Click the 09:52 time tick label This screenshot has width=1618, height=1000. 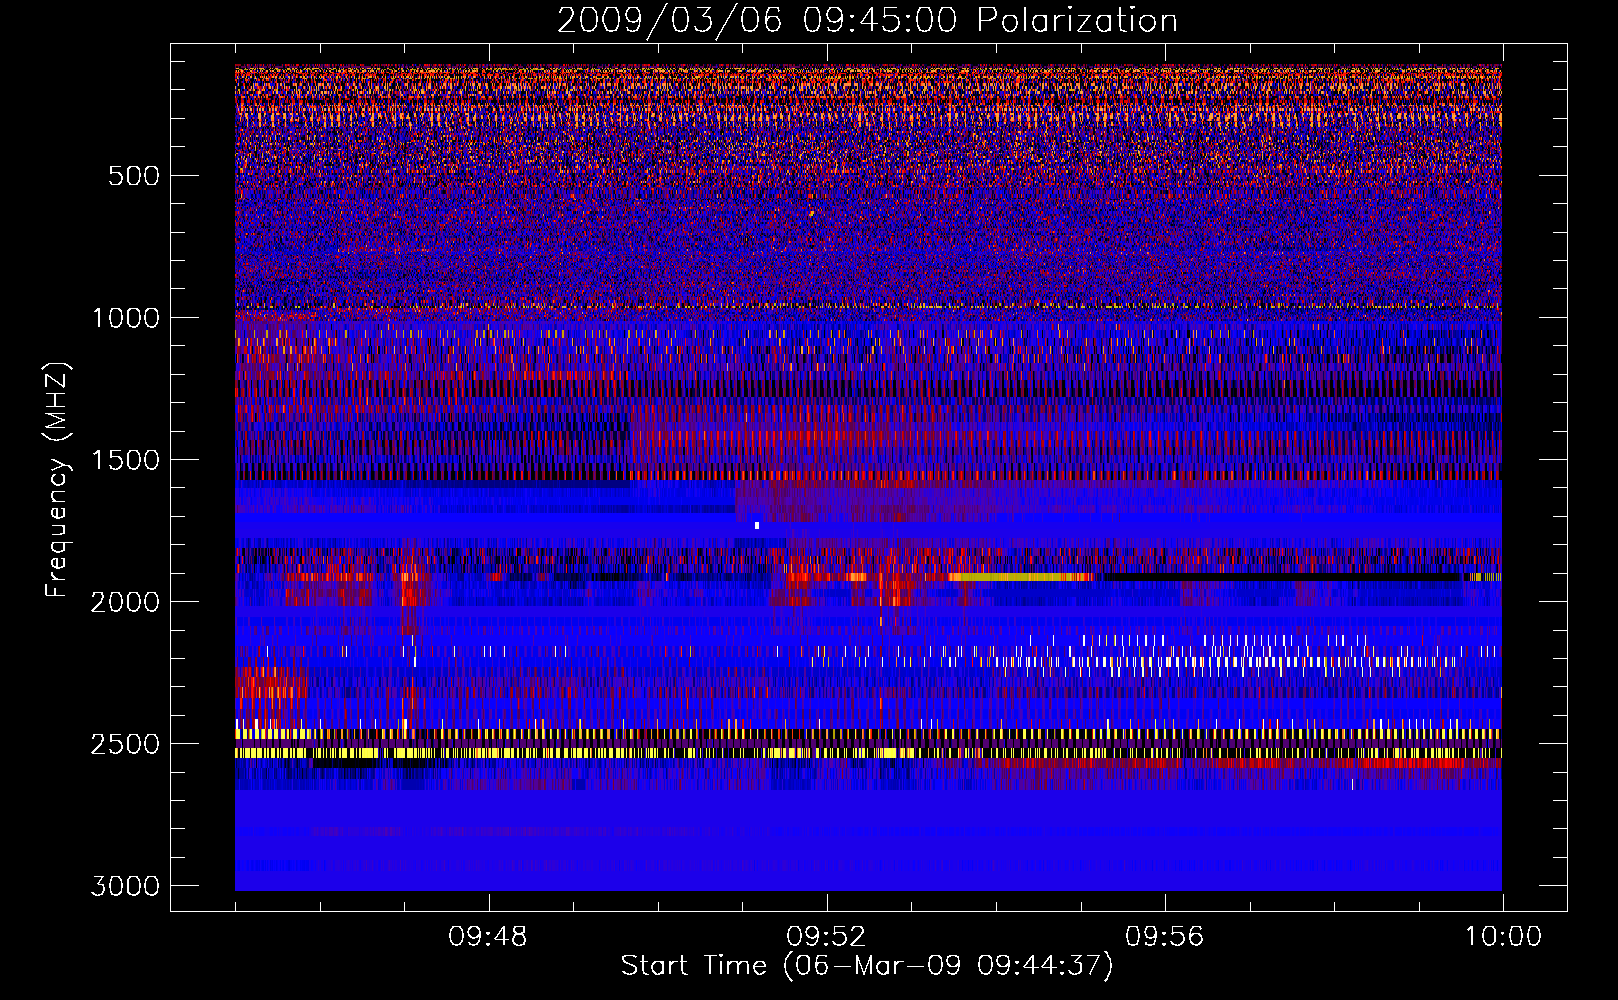click(x=826, y=937)
